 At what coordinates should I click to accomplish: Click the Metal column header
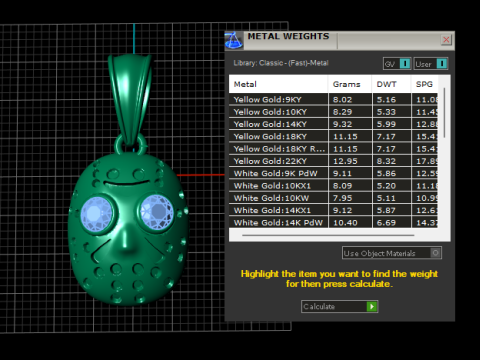coord(278,84)
